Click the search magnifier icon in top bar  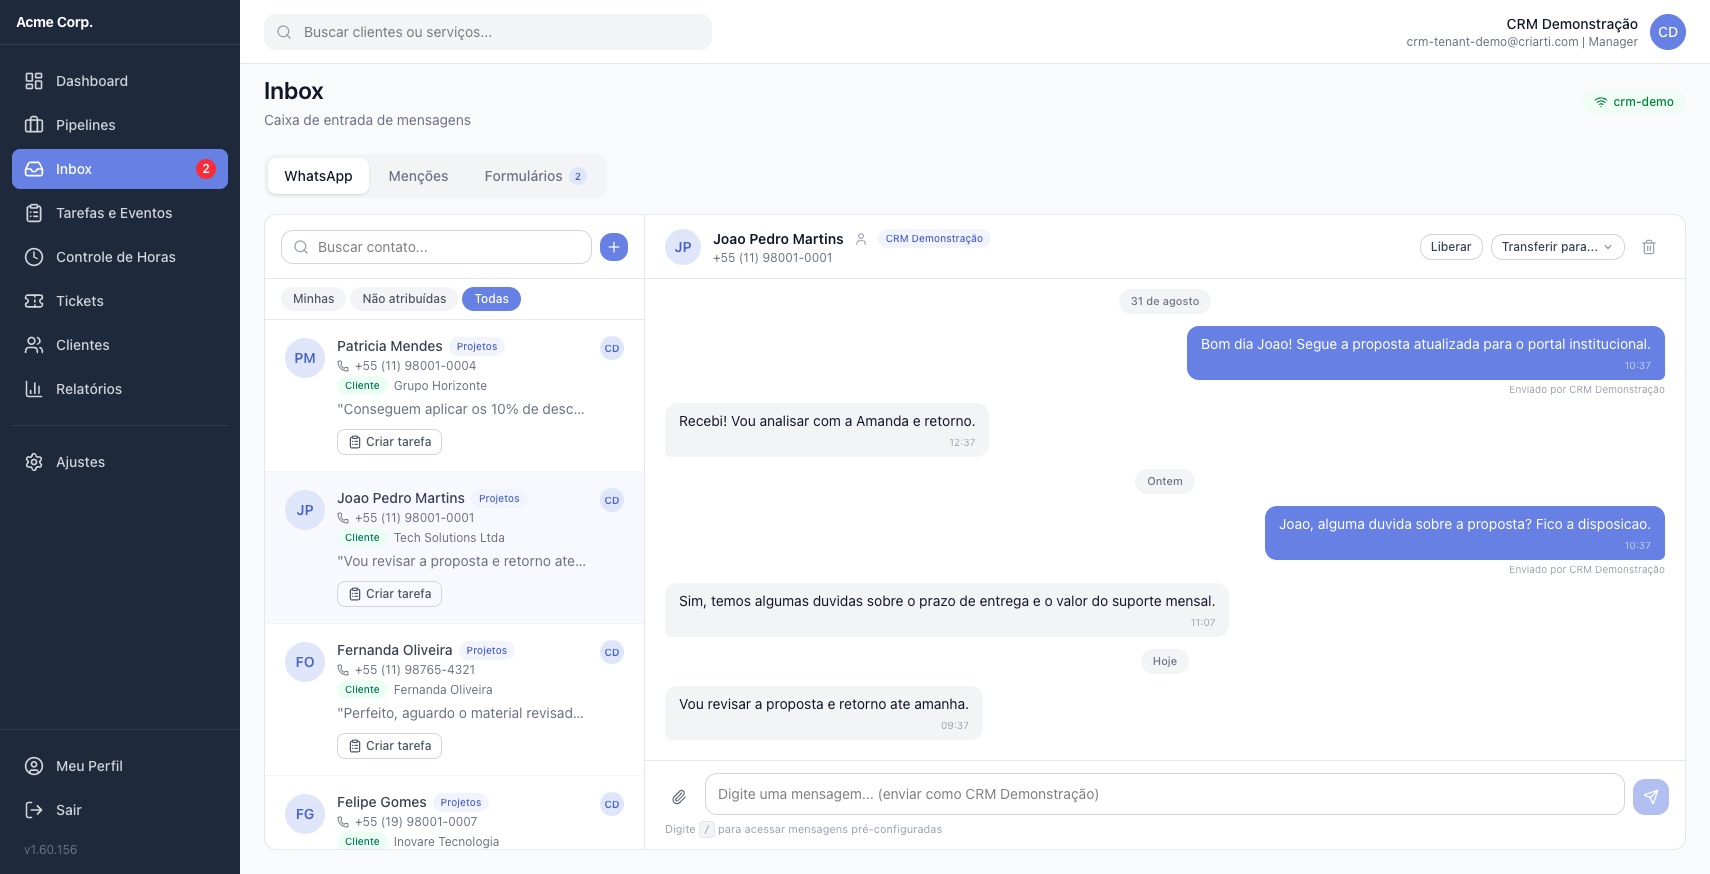click(x=284, y=32)
